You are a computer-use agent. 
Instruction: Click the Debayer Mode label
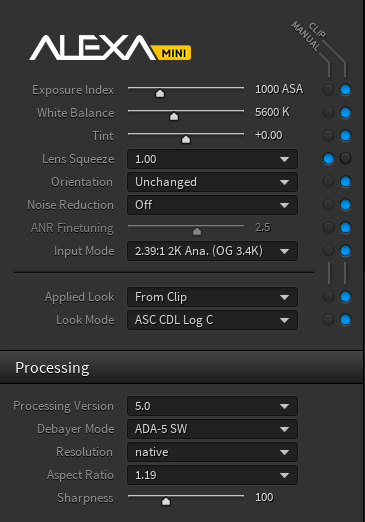tap(75, 429)
